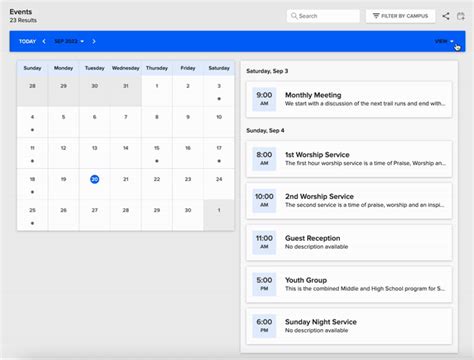Select August 28 in previous month
This screenshot has width=474, height=360.
[x=32, y=91]
